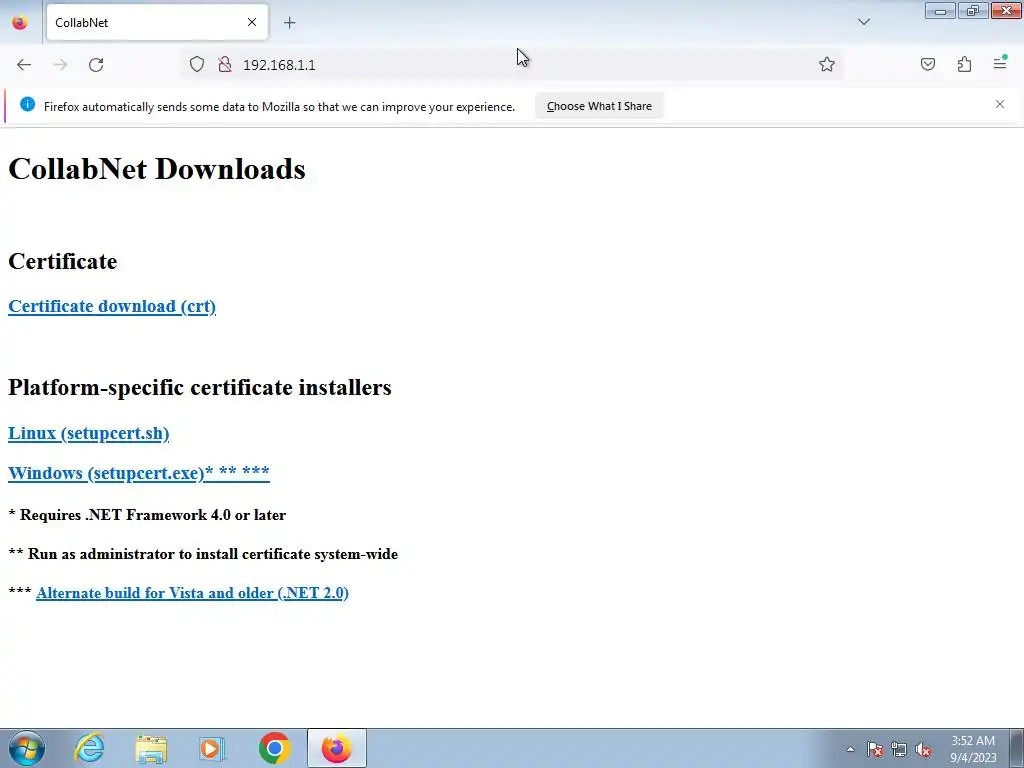
Task: Click the Show desktop strip
Action: click(1016, 748)
